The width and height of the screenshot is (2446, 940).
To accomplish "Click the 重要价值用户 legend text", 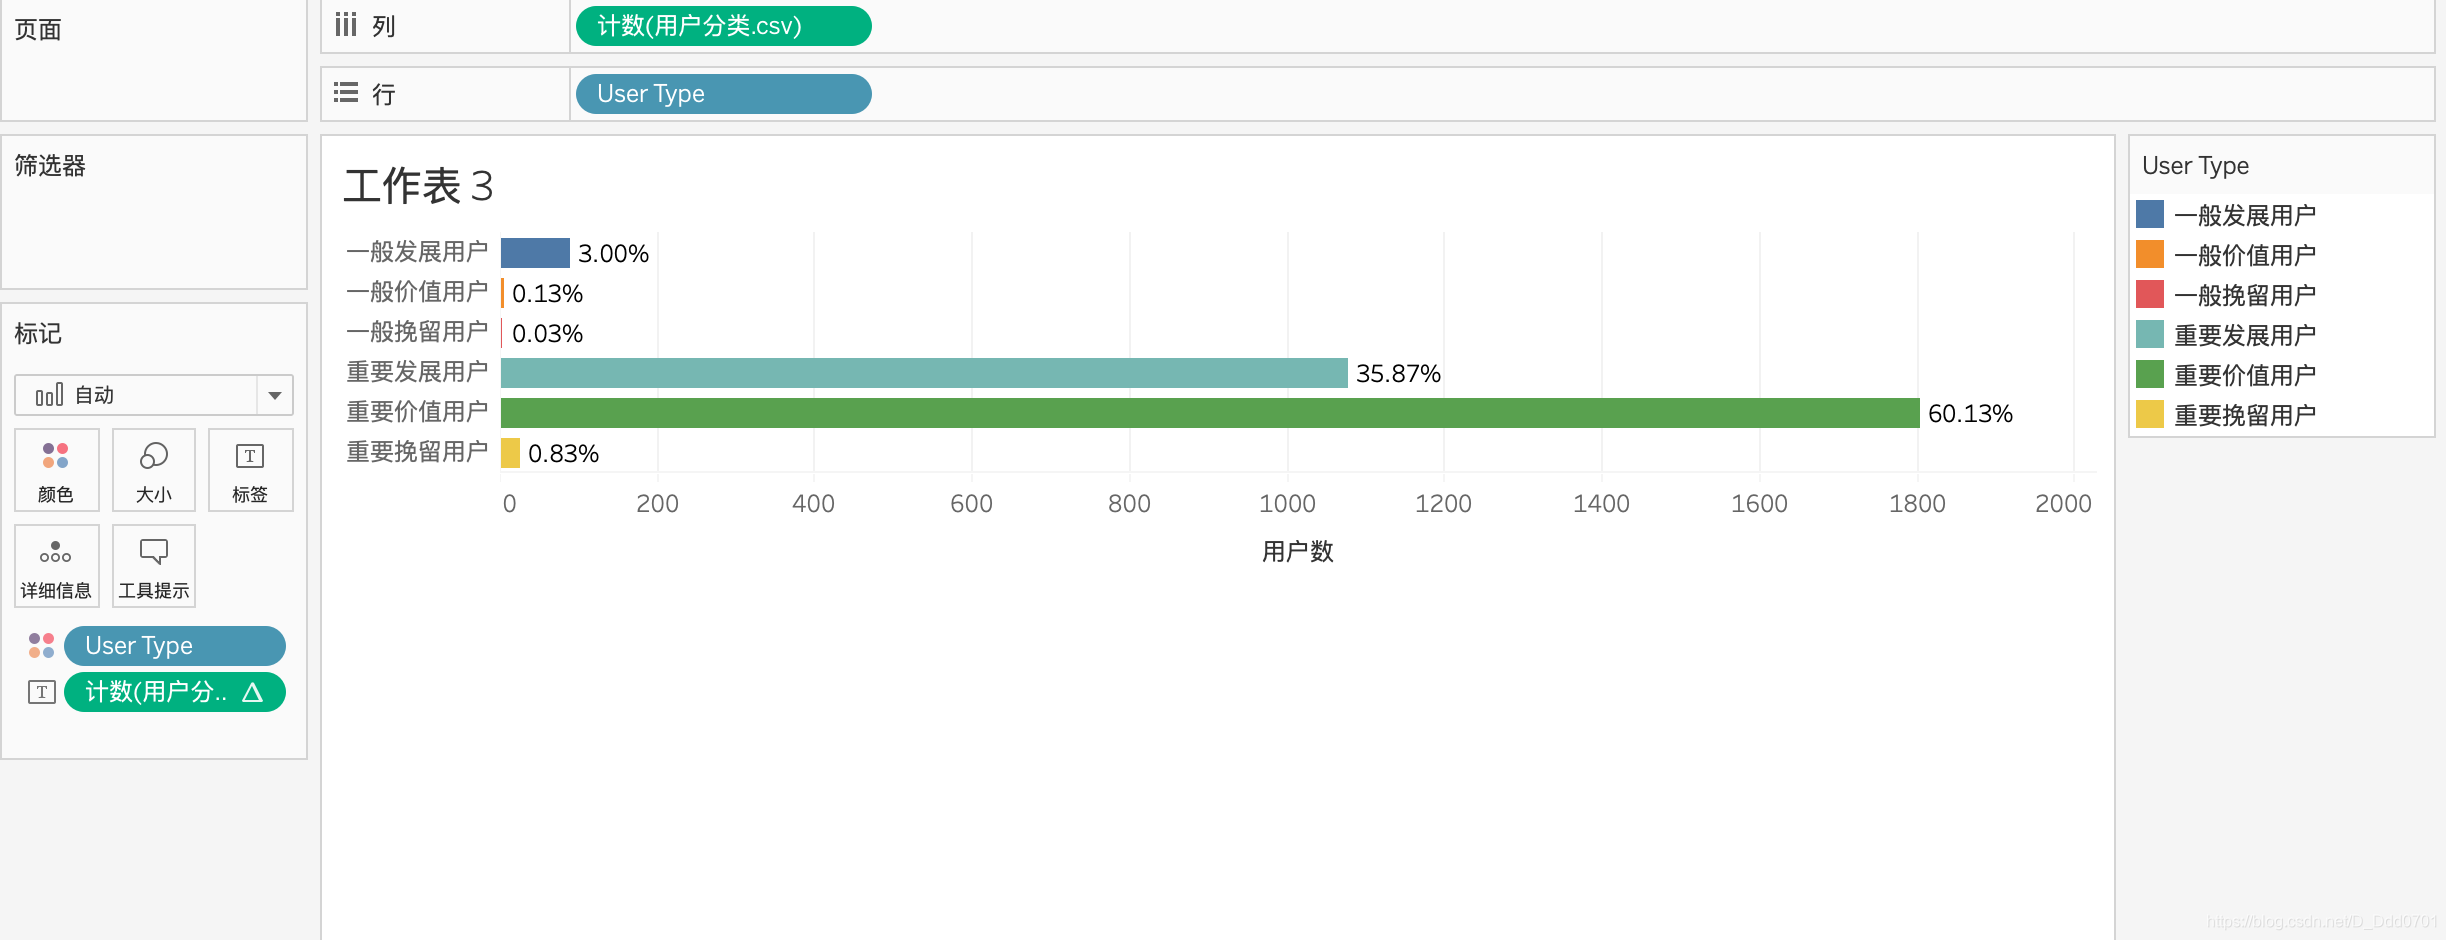I will (2245, 376).
